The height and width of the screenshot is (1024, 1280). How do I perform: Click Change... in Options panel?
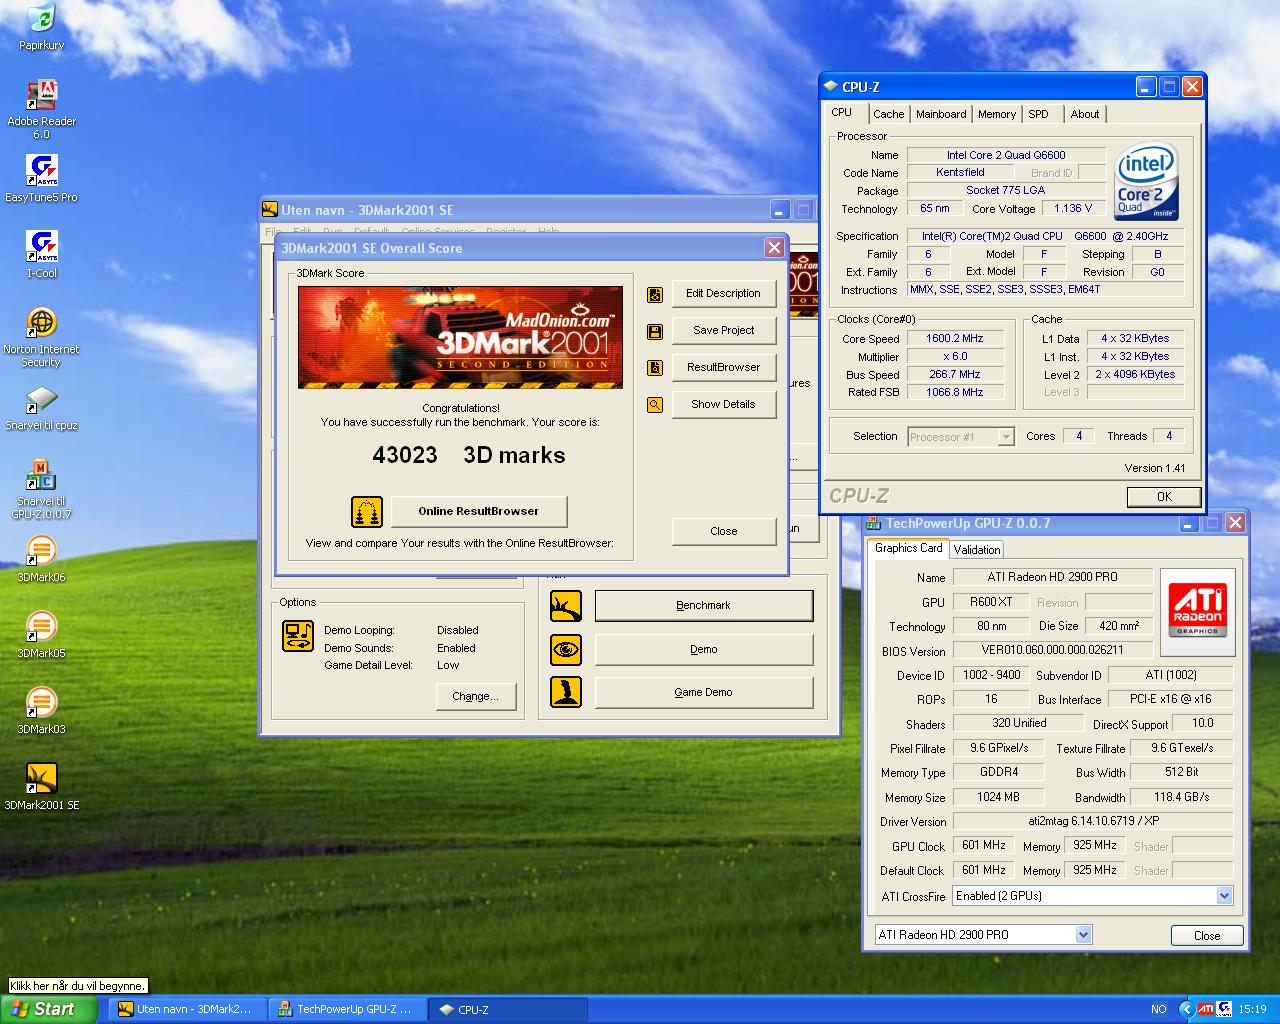pos(476,697)
